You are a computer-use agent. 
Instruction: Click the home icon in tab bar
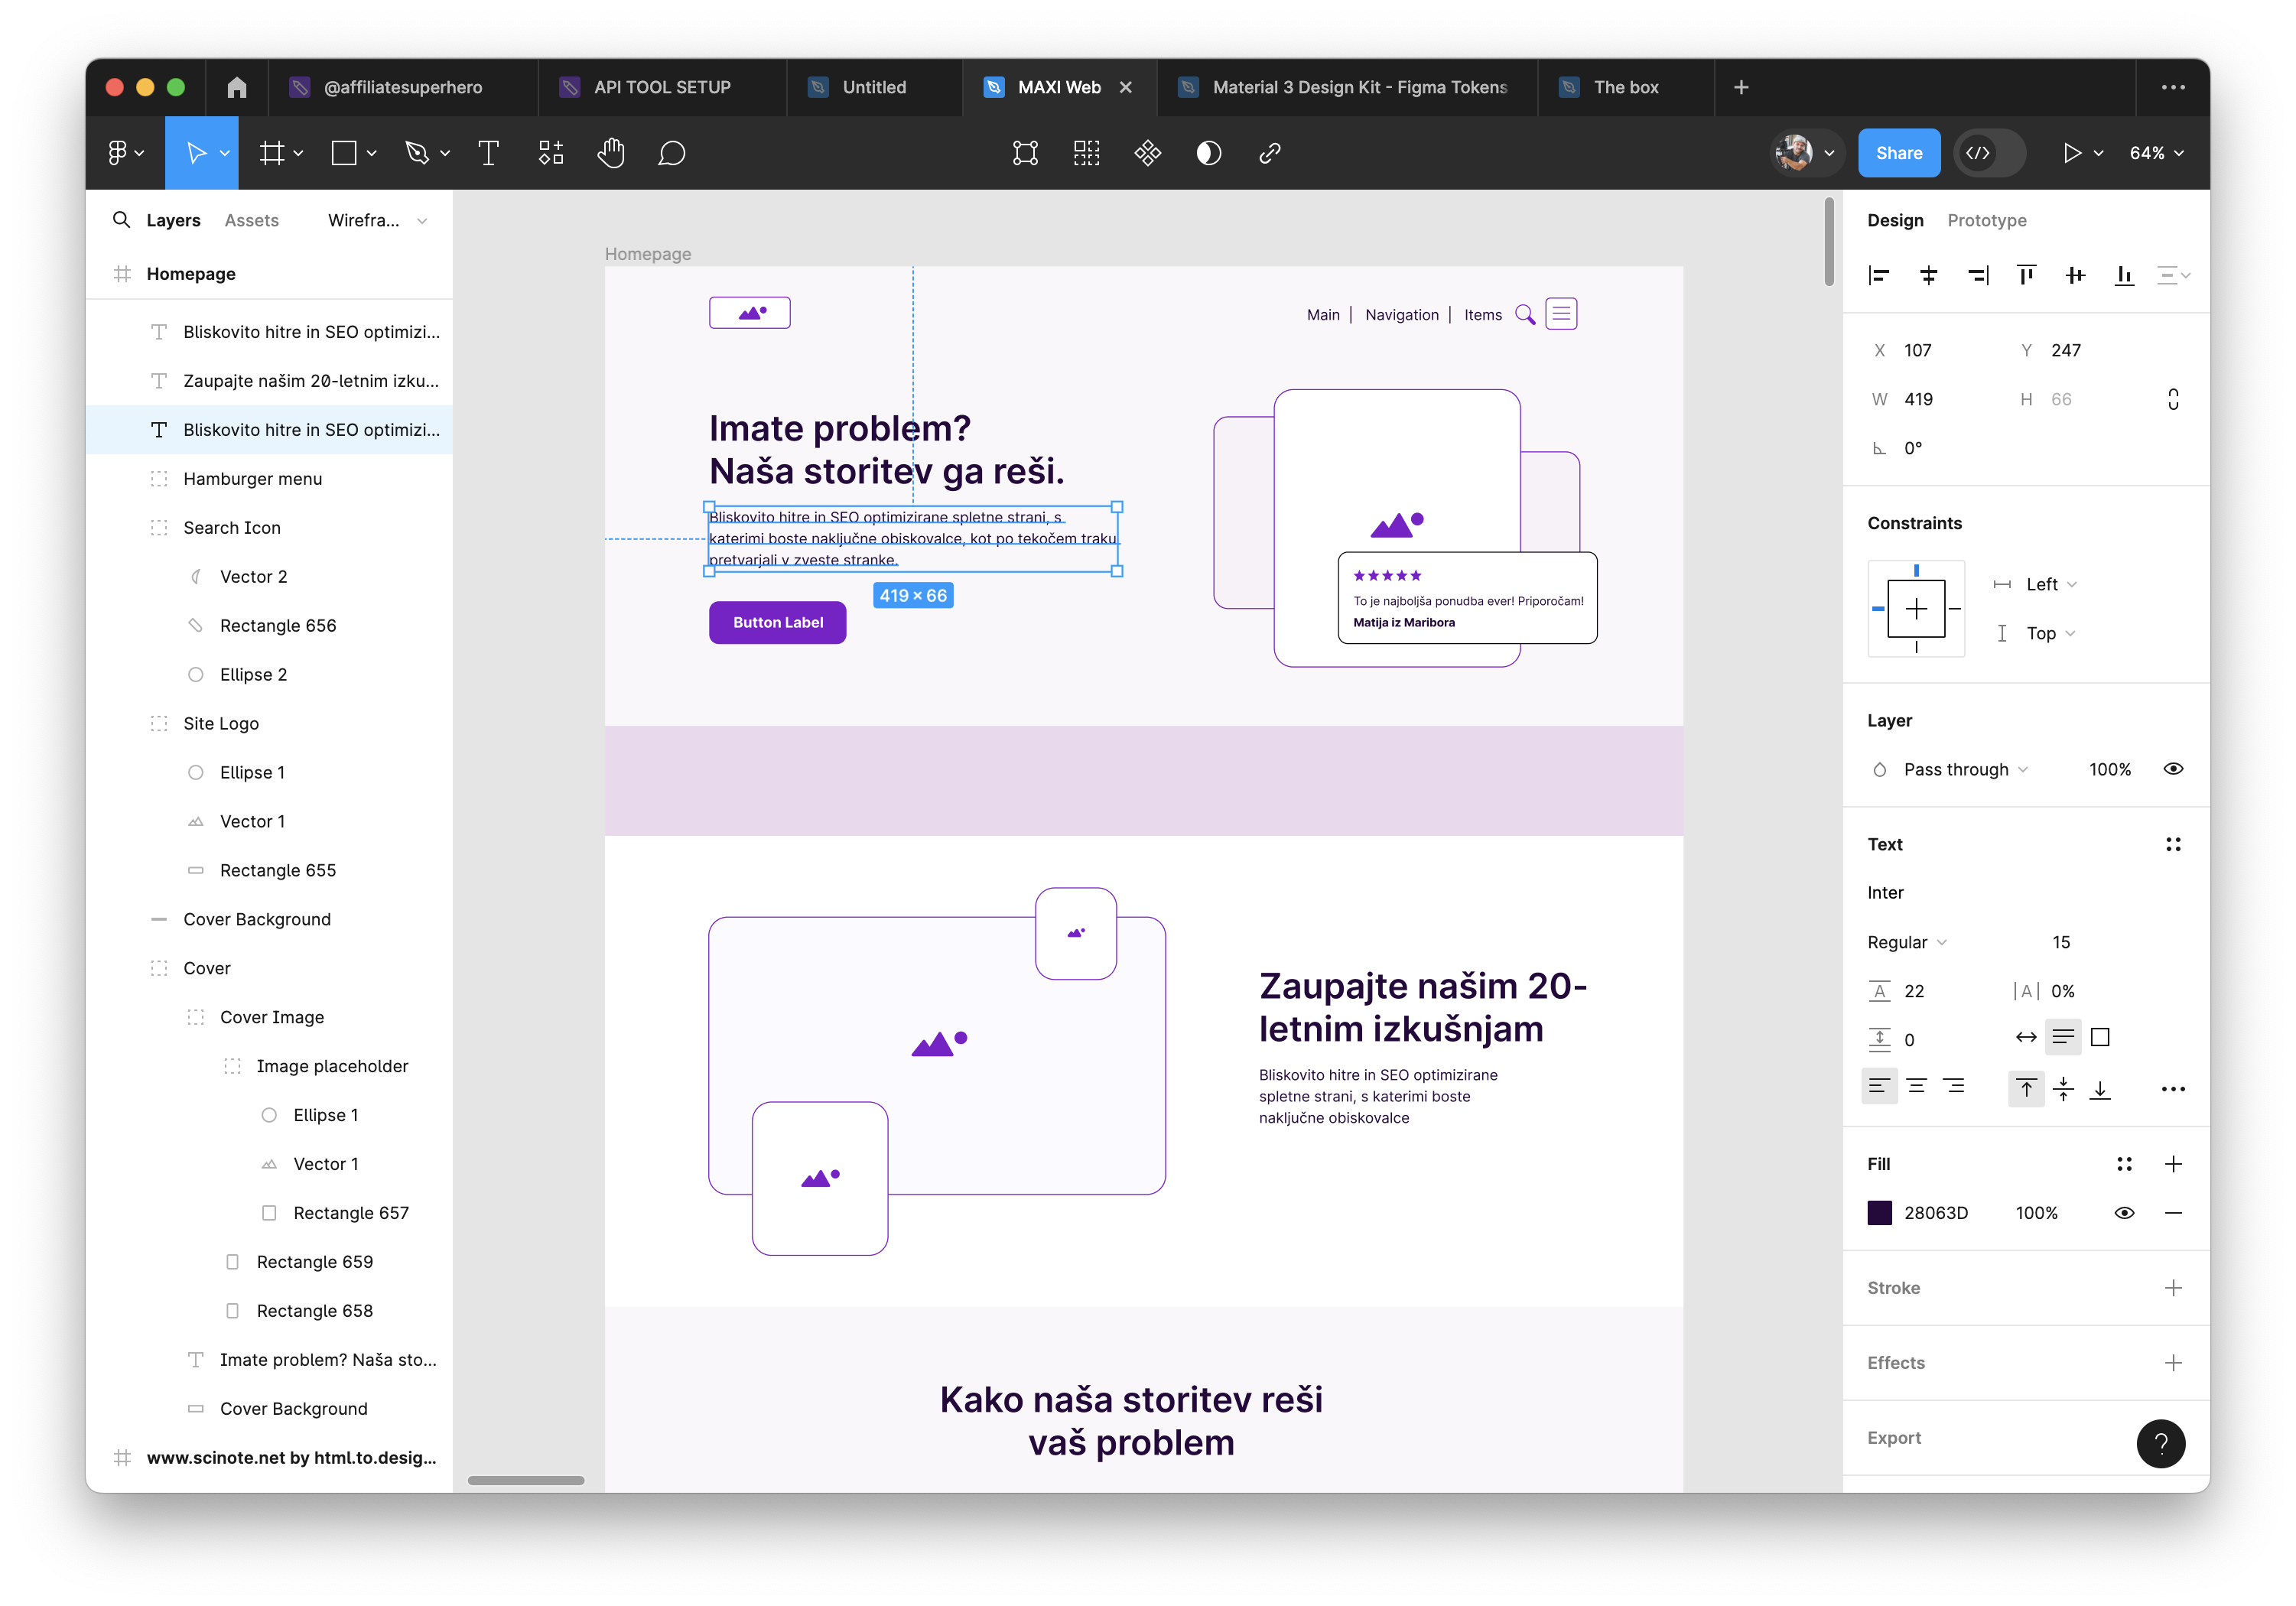(237, 87)
